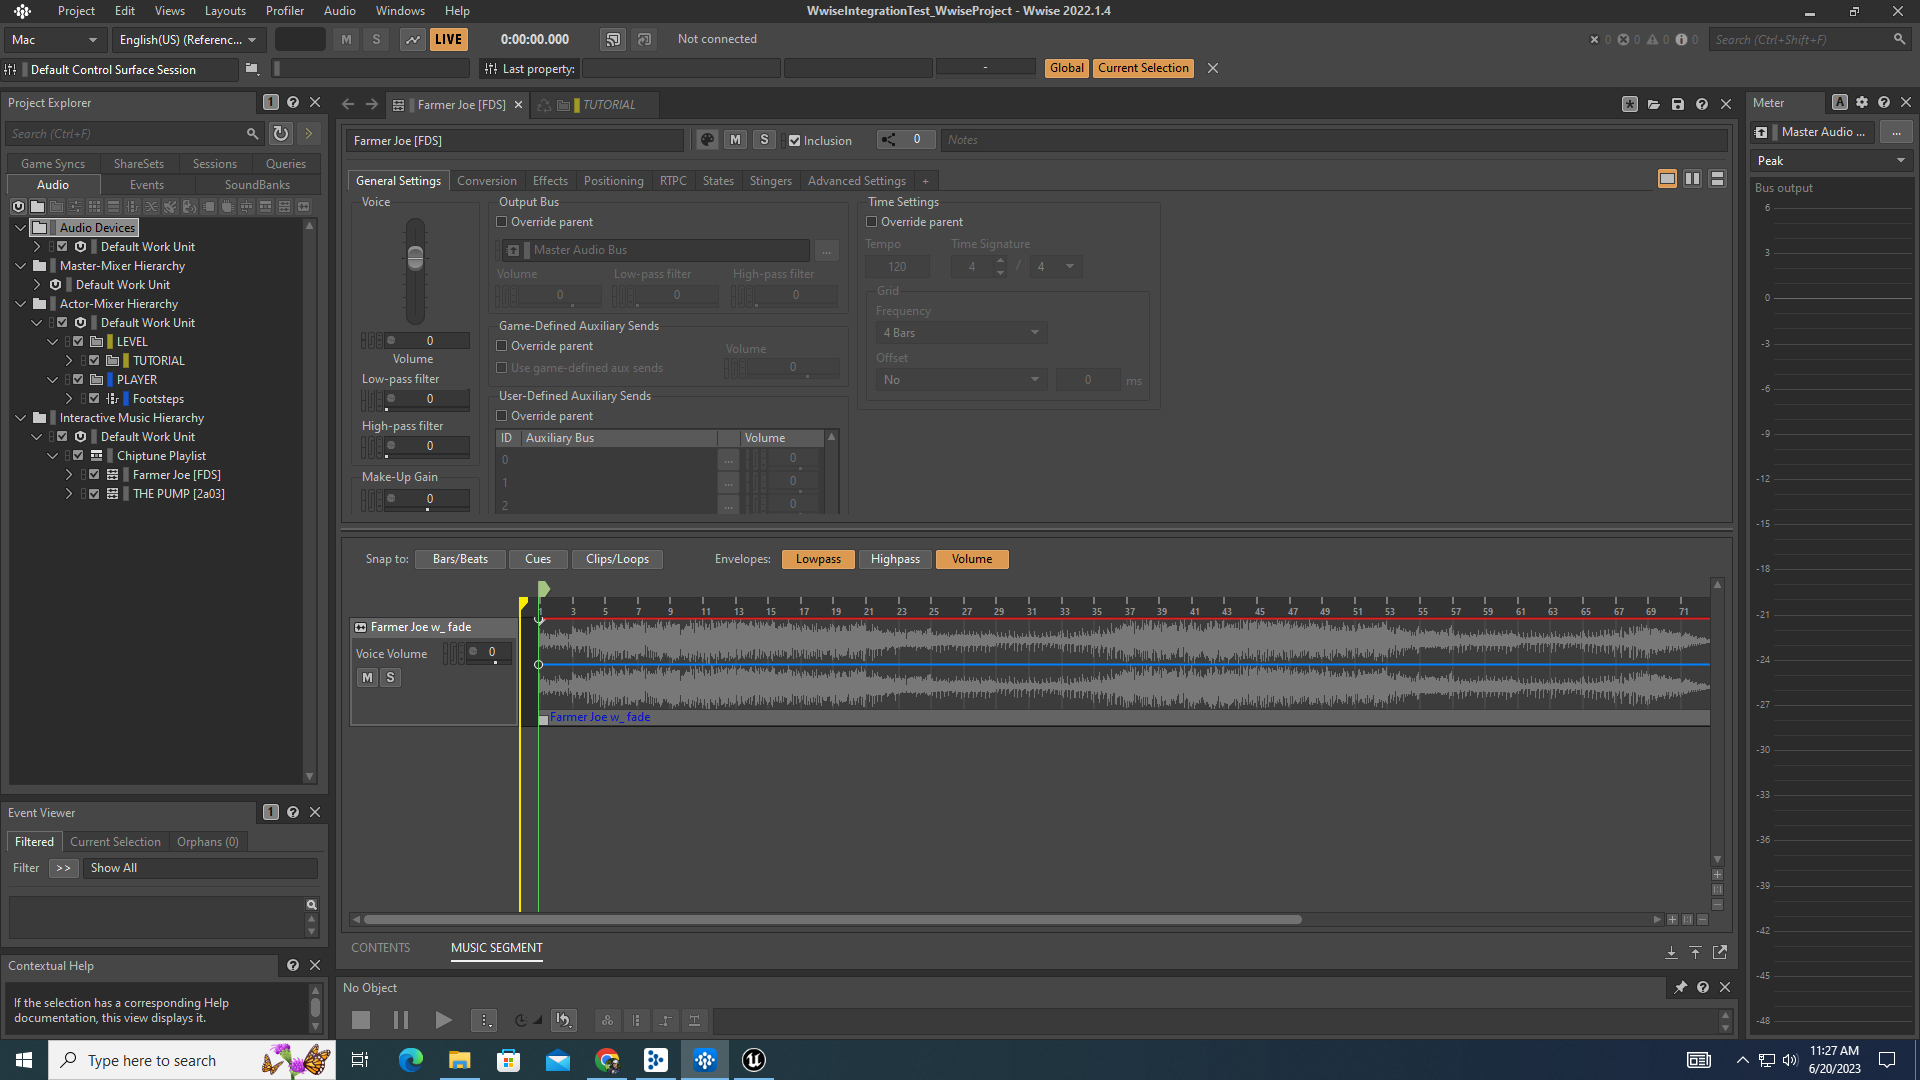
Task: Toggle the Lowpass envelope button
Action: tap(818, 559)
